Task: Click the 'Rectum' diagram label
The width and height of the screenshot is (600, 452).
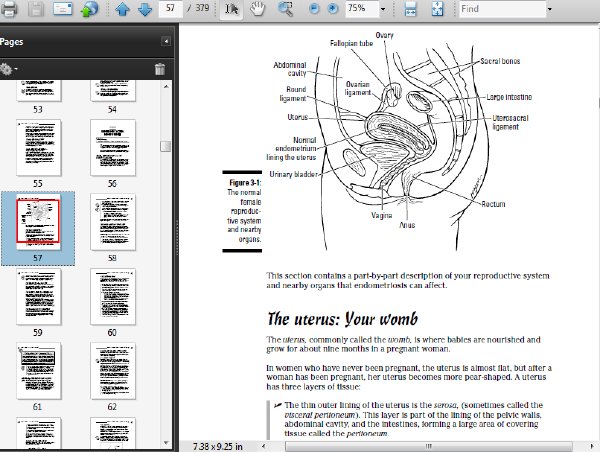Action: 493,204
